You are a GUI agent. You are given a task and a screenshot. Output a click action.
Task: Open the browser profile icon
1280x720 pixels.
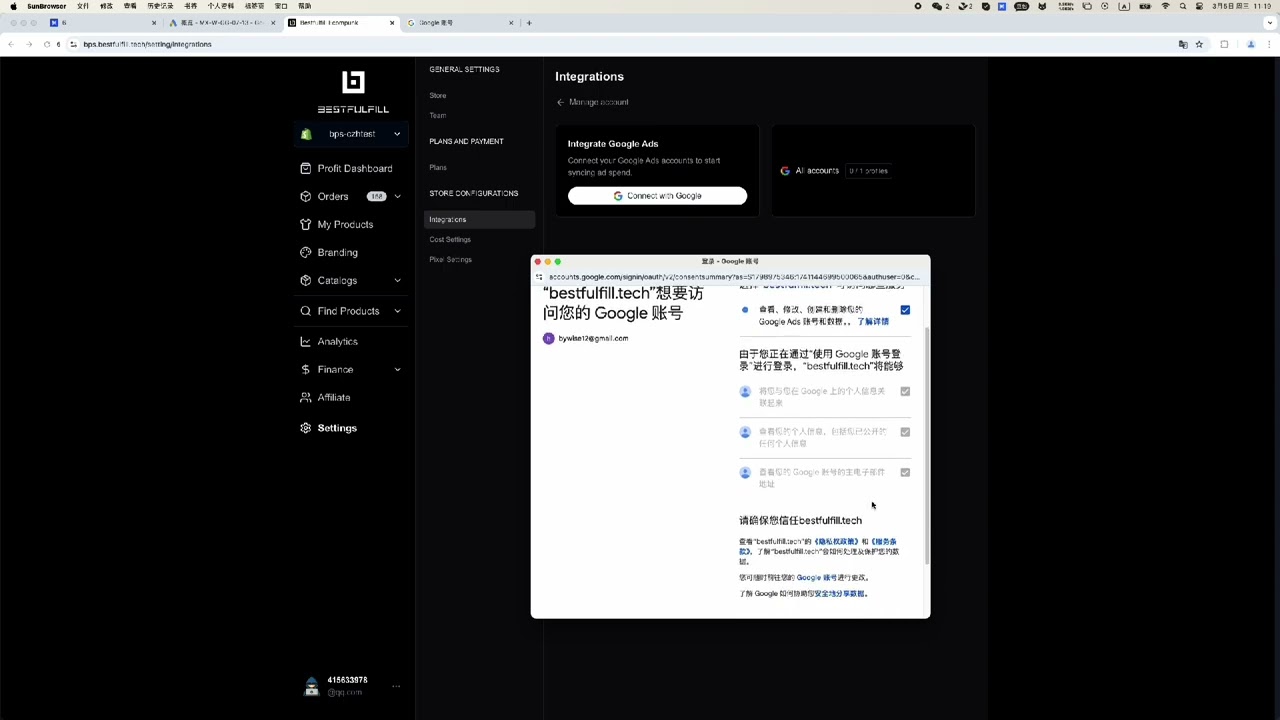[x=1250, y=44]
